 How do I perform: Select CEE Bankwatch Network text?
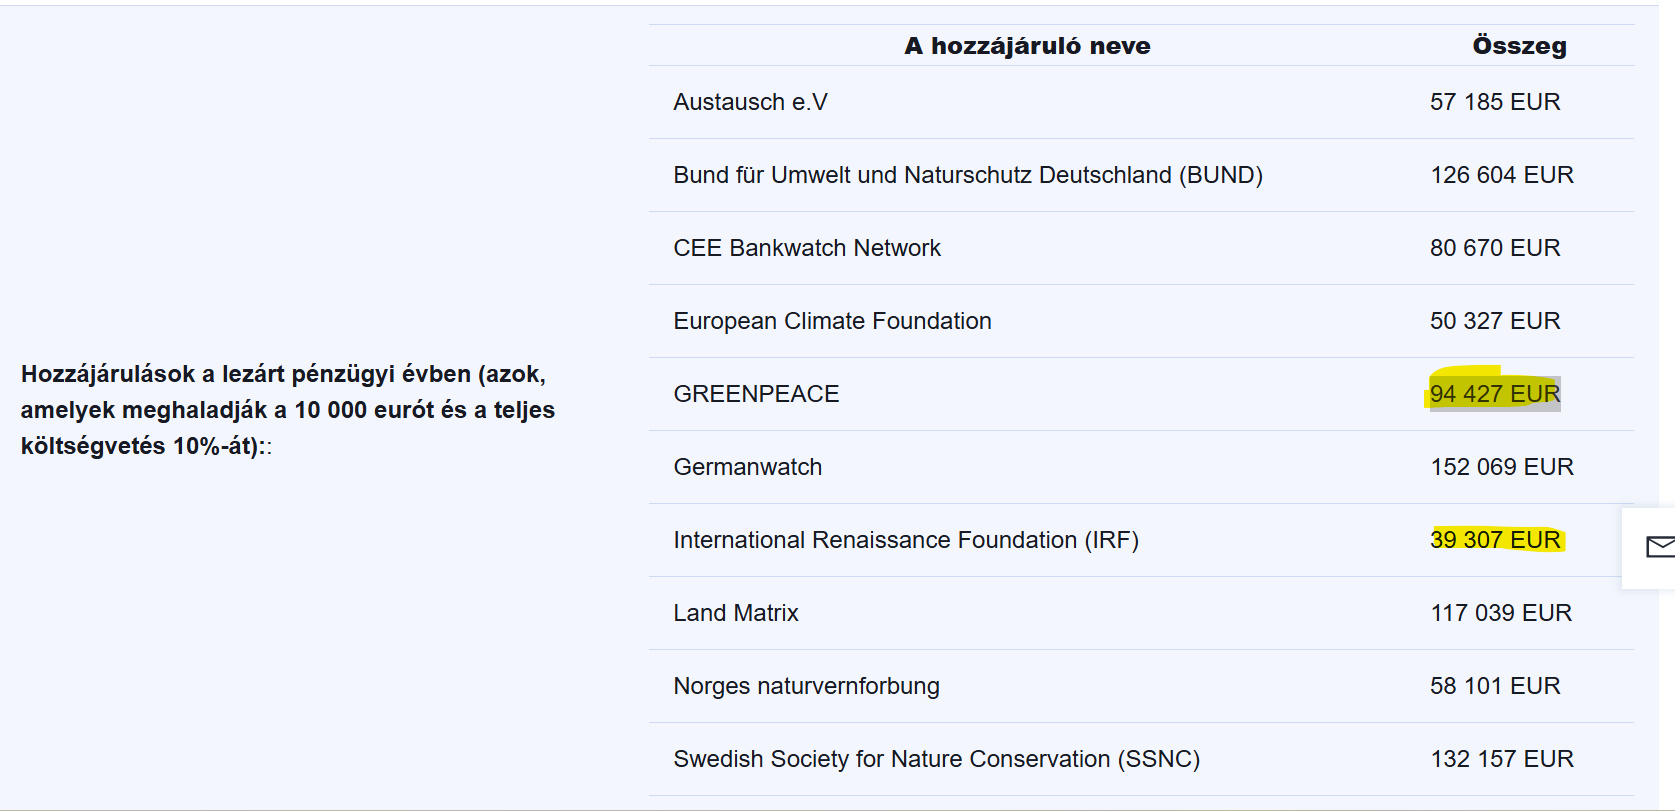click(807, 248)
